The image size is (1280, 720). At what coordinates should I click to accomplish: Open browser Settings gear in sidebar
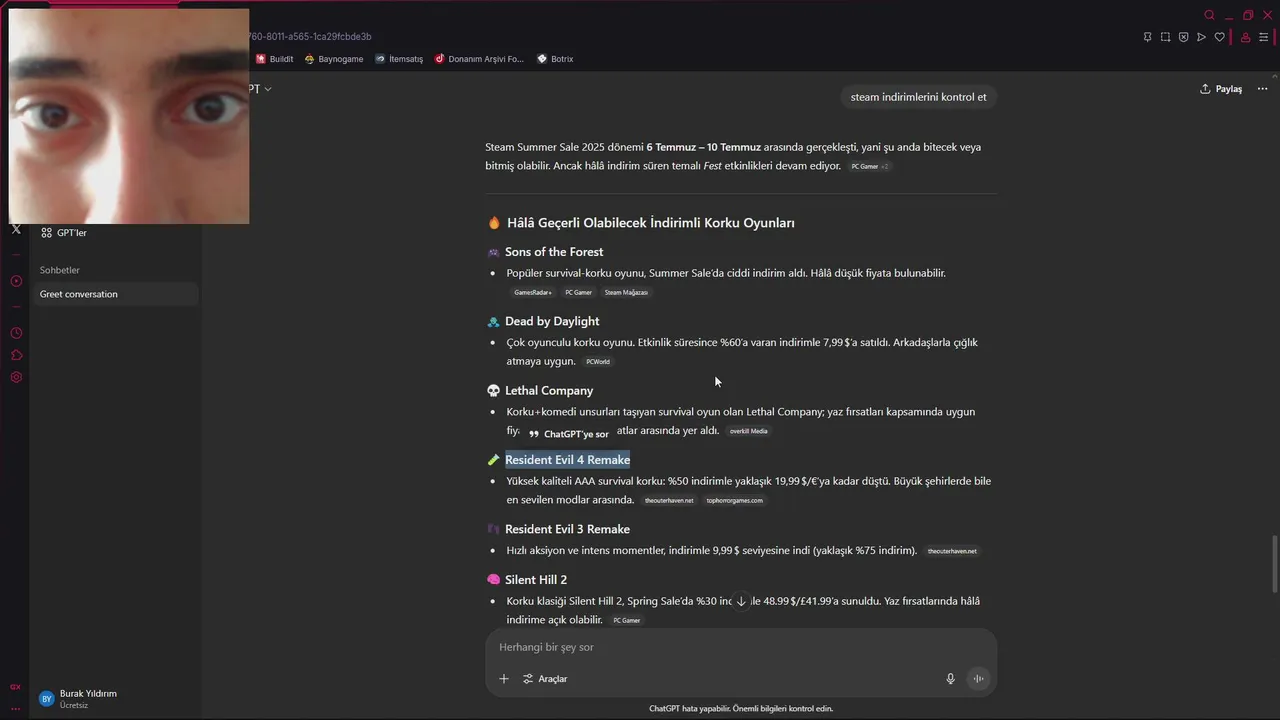pyautogui.click(x=16, y=377)
